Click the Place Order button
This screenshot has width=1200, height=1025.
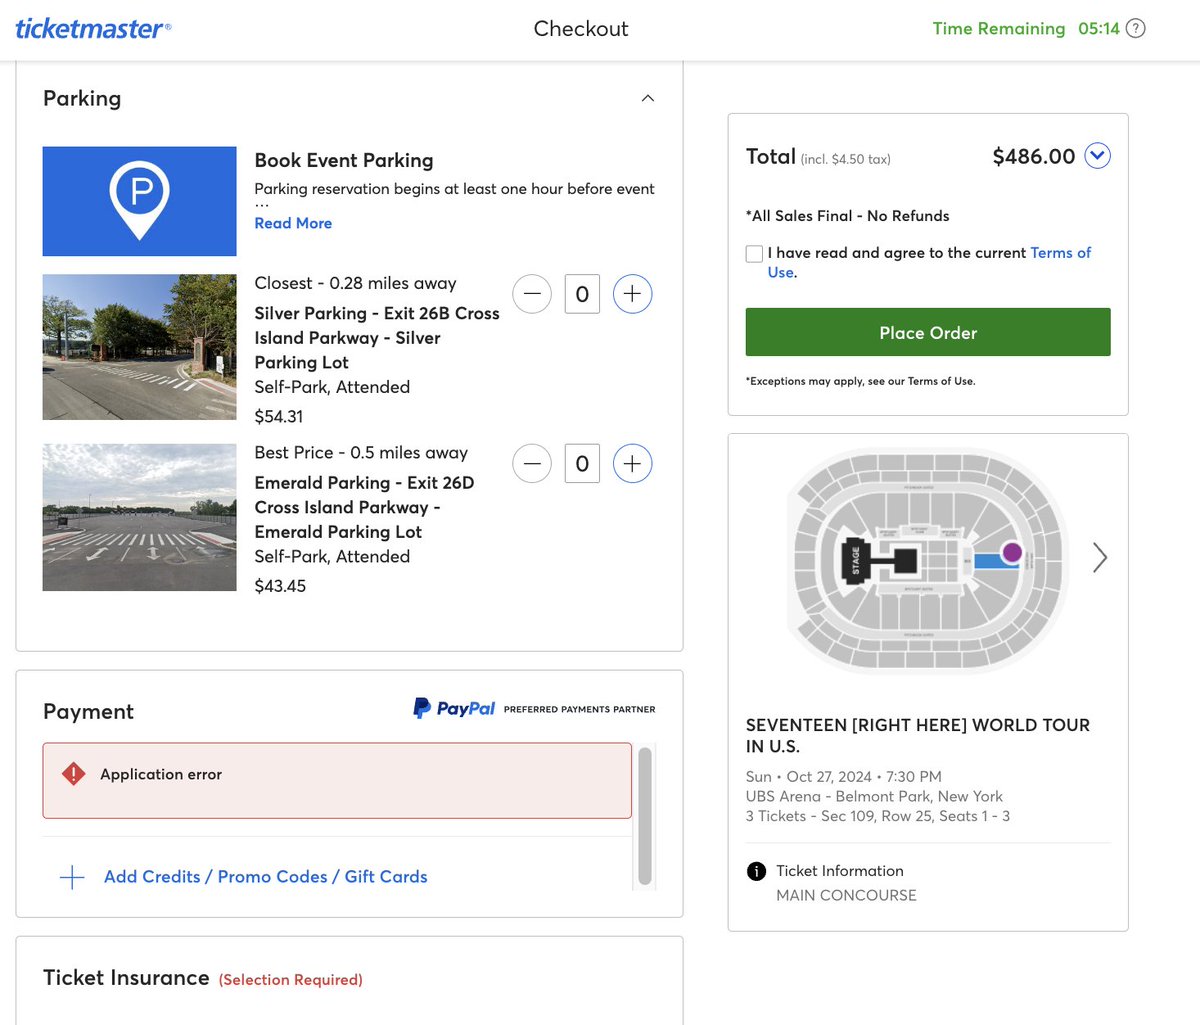(x=928, y=332)
